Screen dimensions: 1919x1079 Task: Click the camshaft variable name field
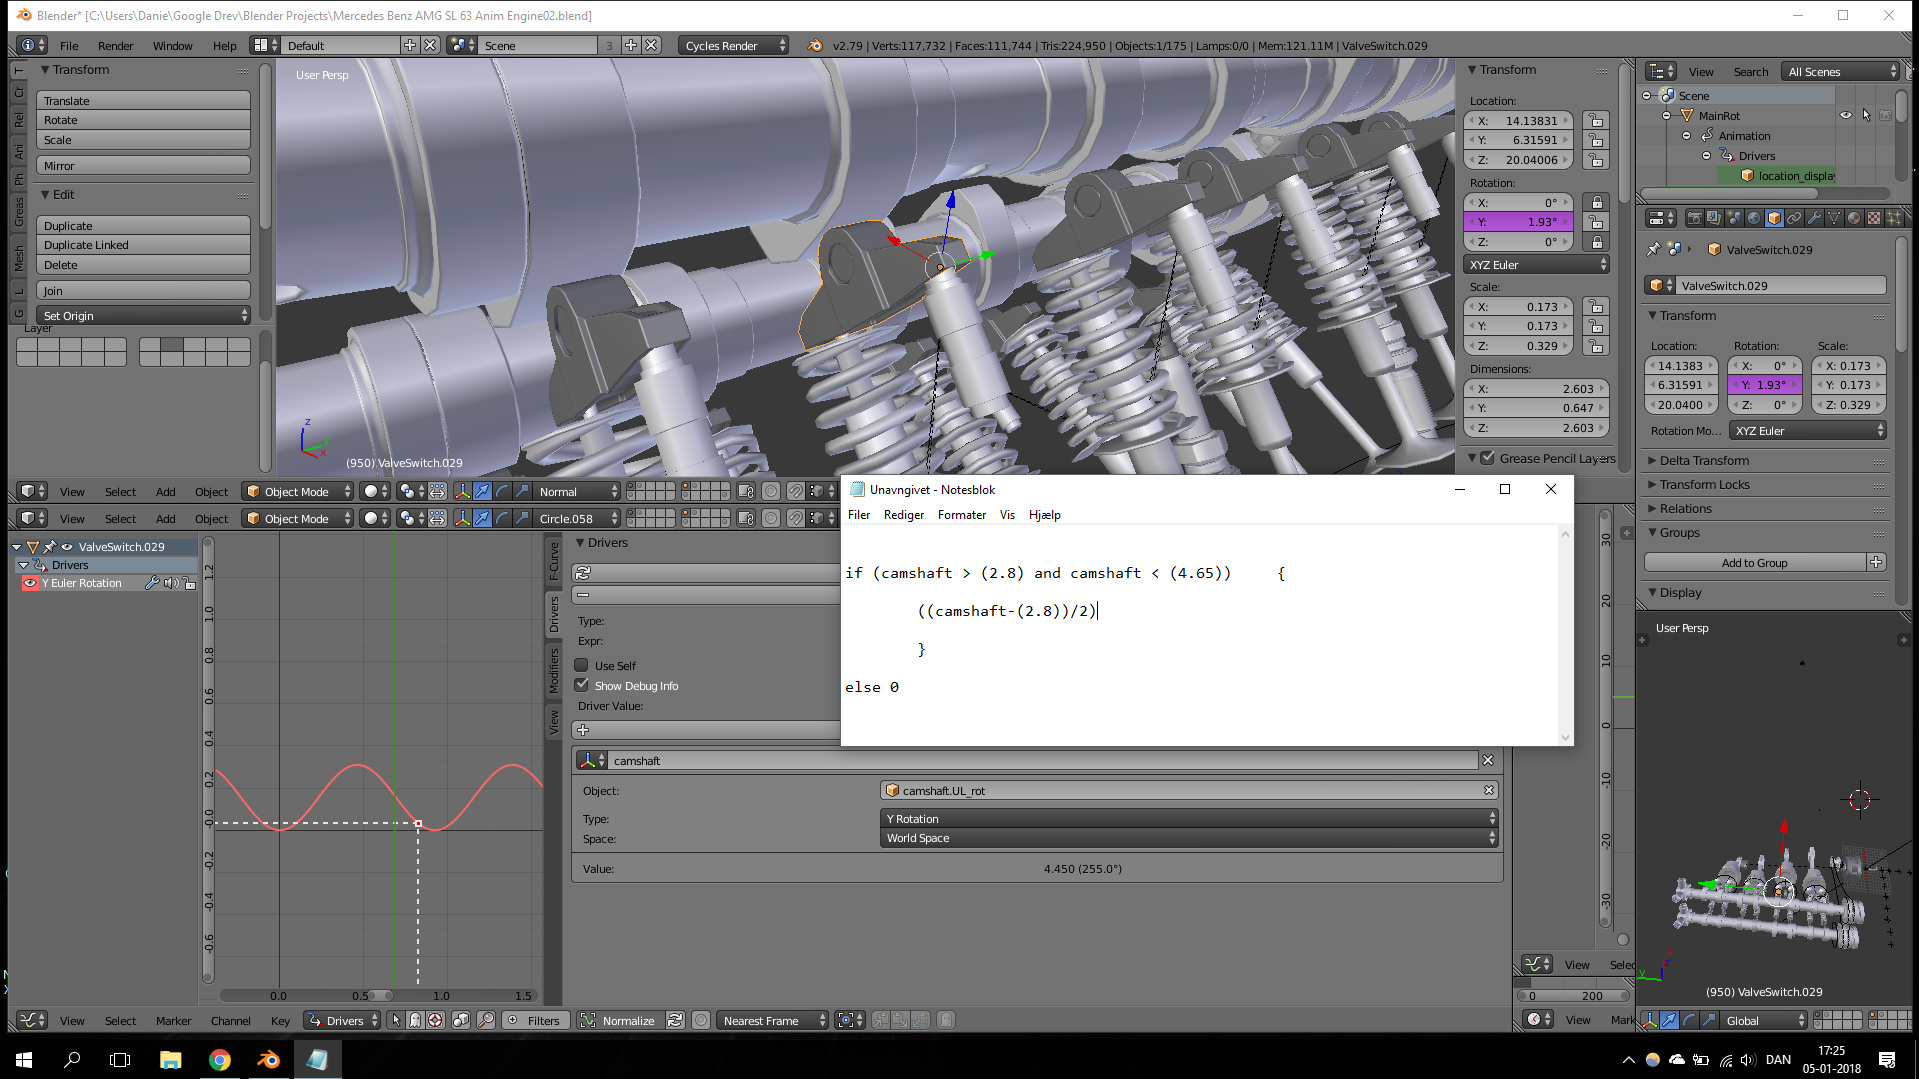click(1042, 761)
